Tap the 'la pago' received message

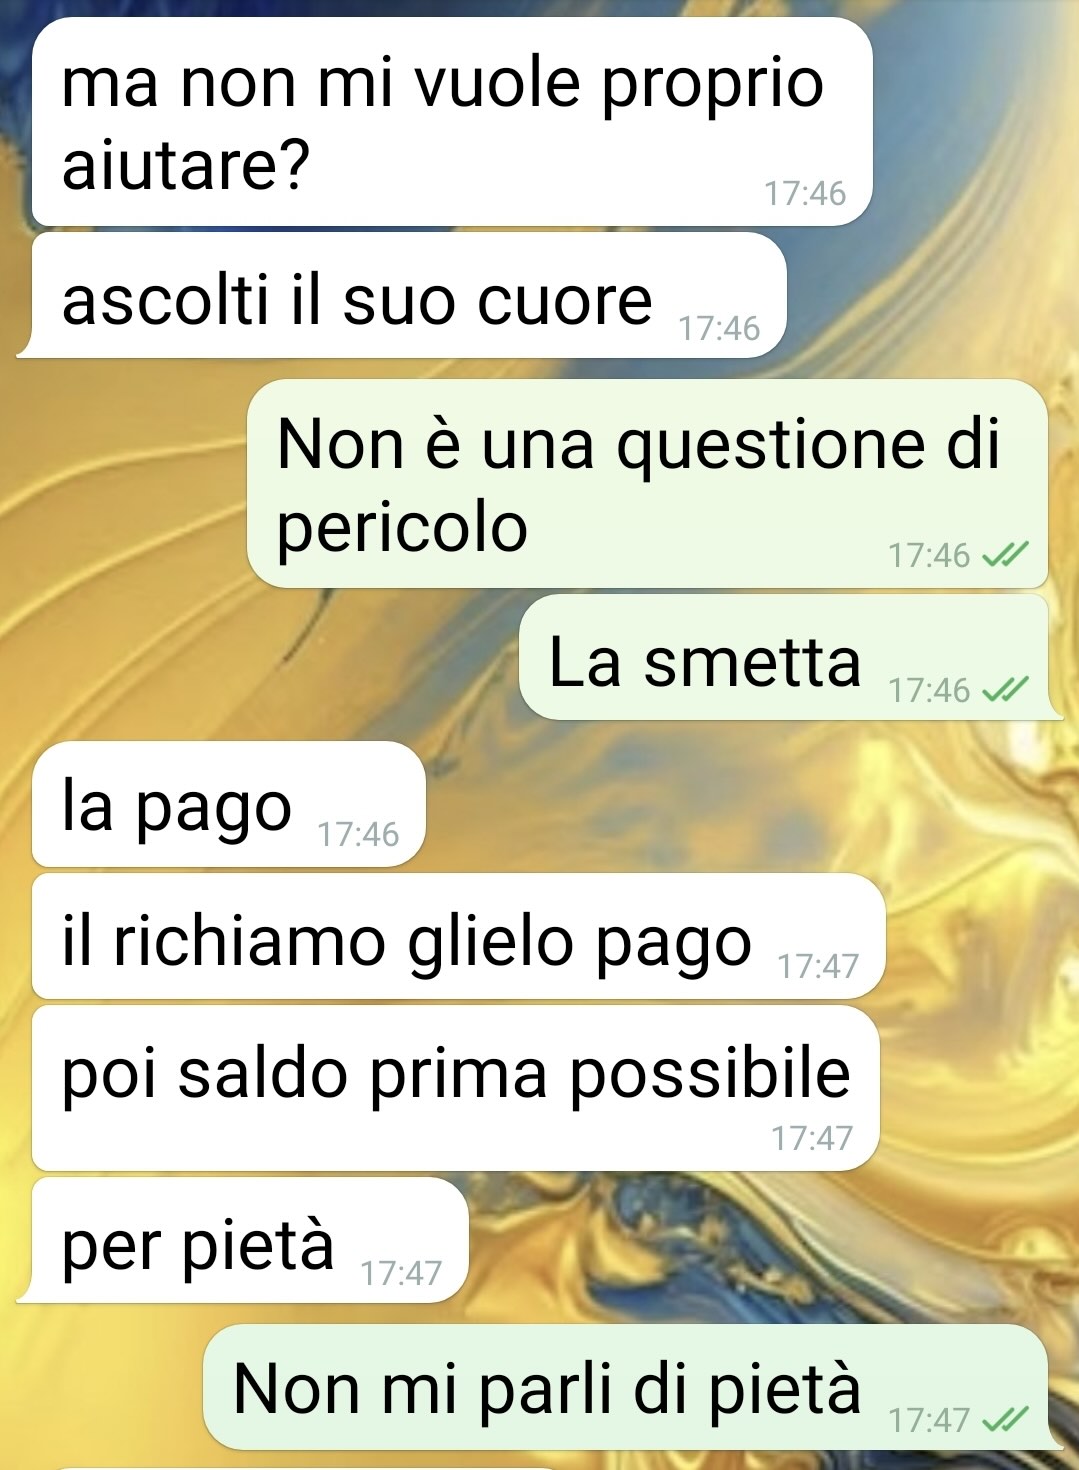[x=229, y=804]
